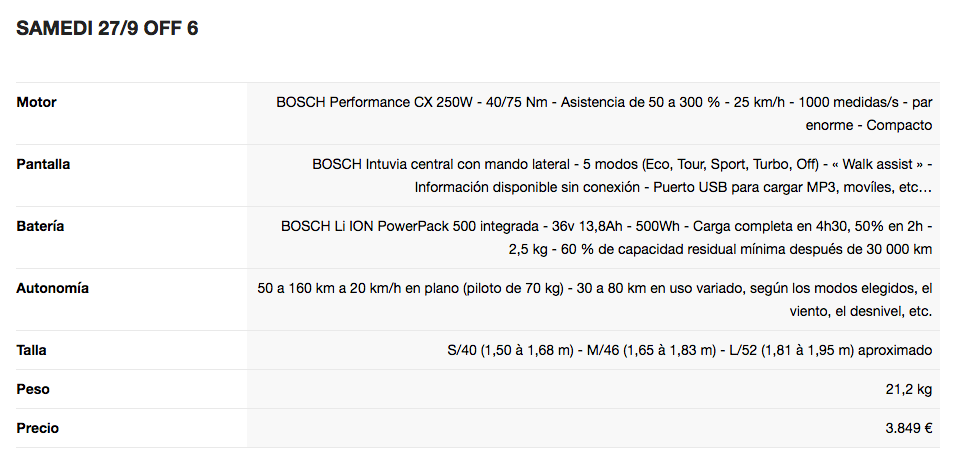The width and height of the screenshot is (954, 456).
Task: Select the 'viento, el desnivel, etc.' line
Action: pos(860,311)
